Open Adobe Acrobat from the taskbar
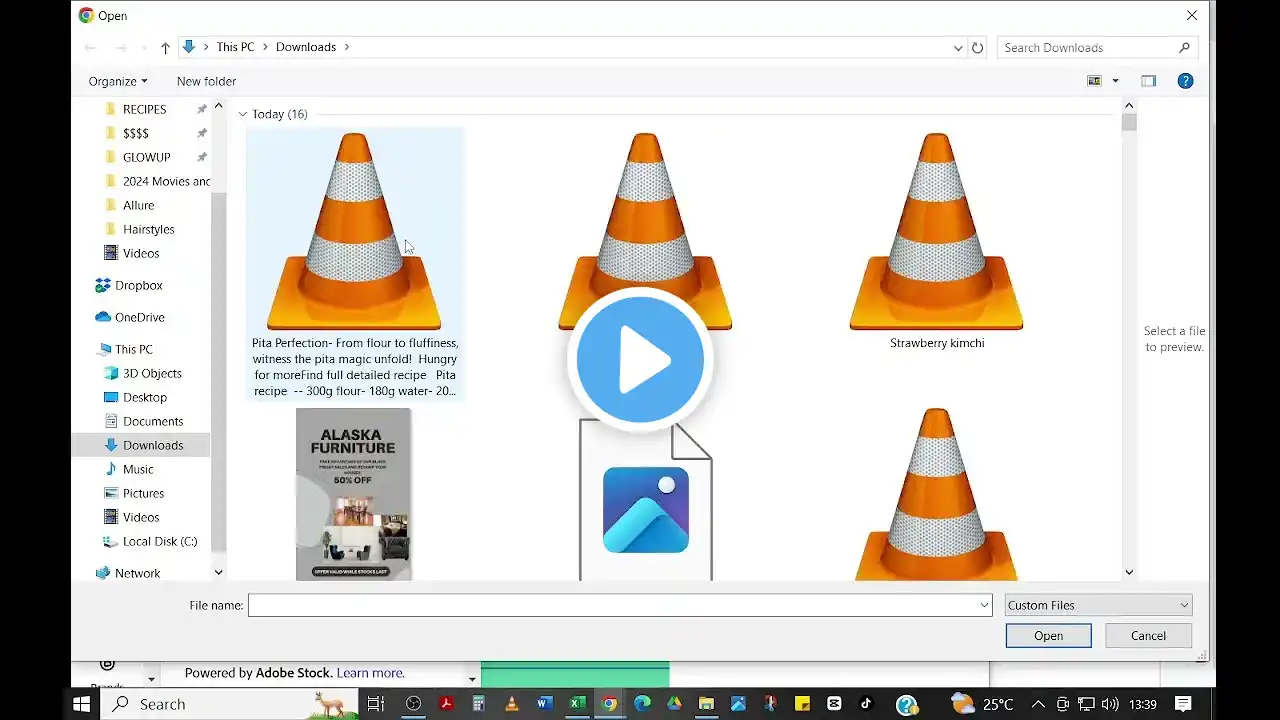The image size is (1280, 720). pyautogui.click(x=446, y=704)
